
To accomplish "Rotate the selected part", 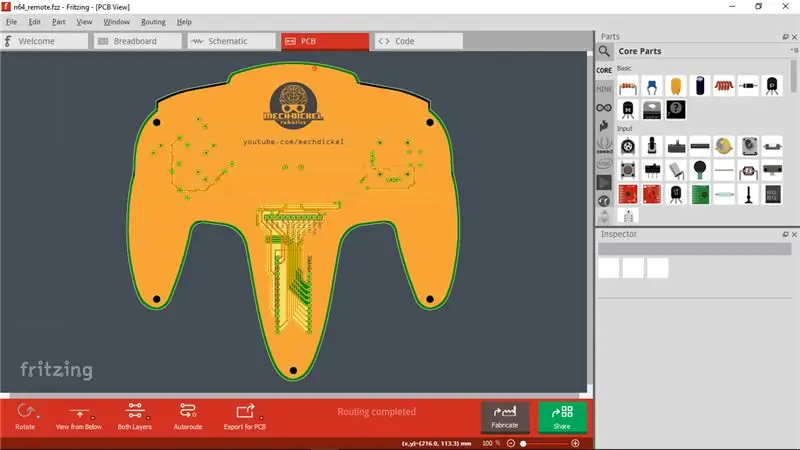I will point(25,416).
